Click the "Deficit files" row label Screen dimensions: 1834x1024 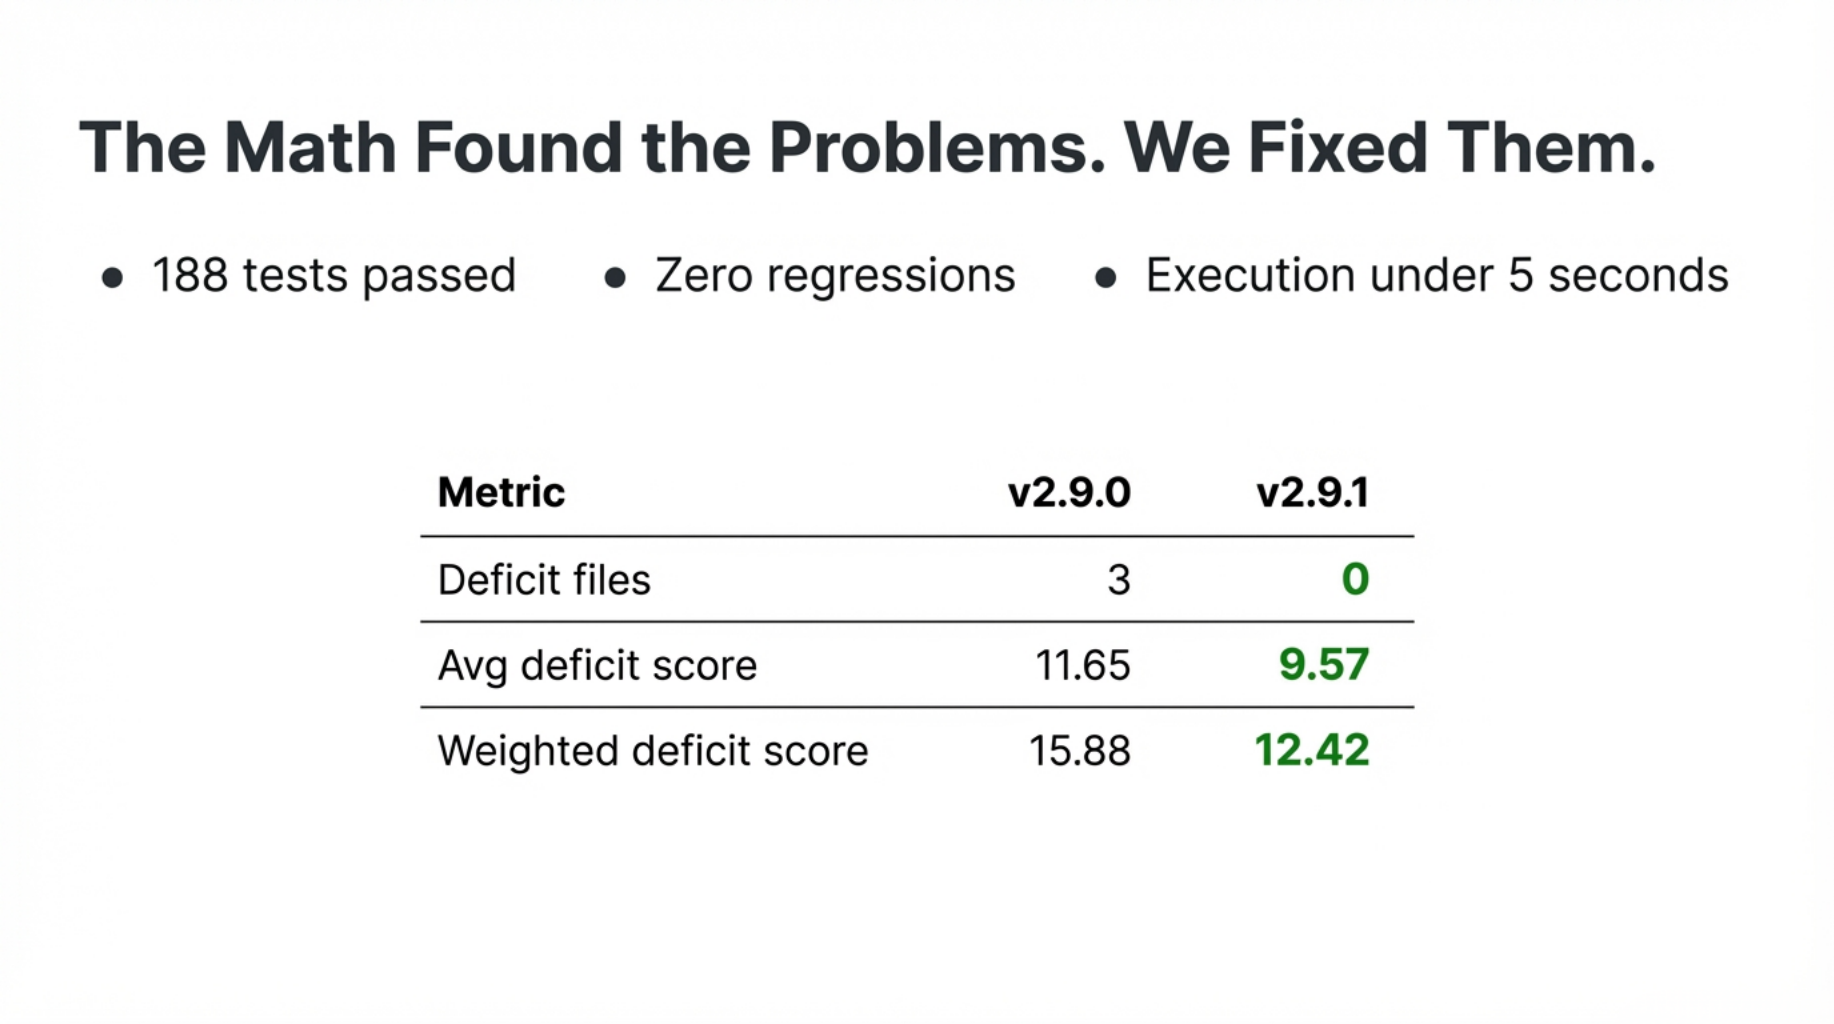tap(544, 580)
